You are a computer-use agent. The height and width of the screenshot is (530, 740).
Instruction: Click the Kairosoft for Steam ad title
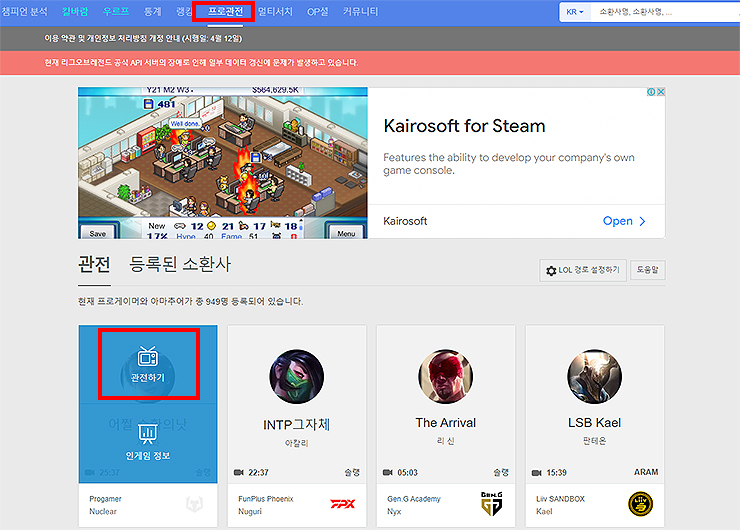click(464, 126)
